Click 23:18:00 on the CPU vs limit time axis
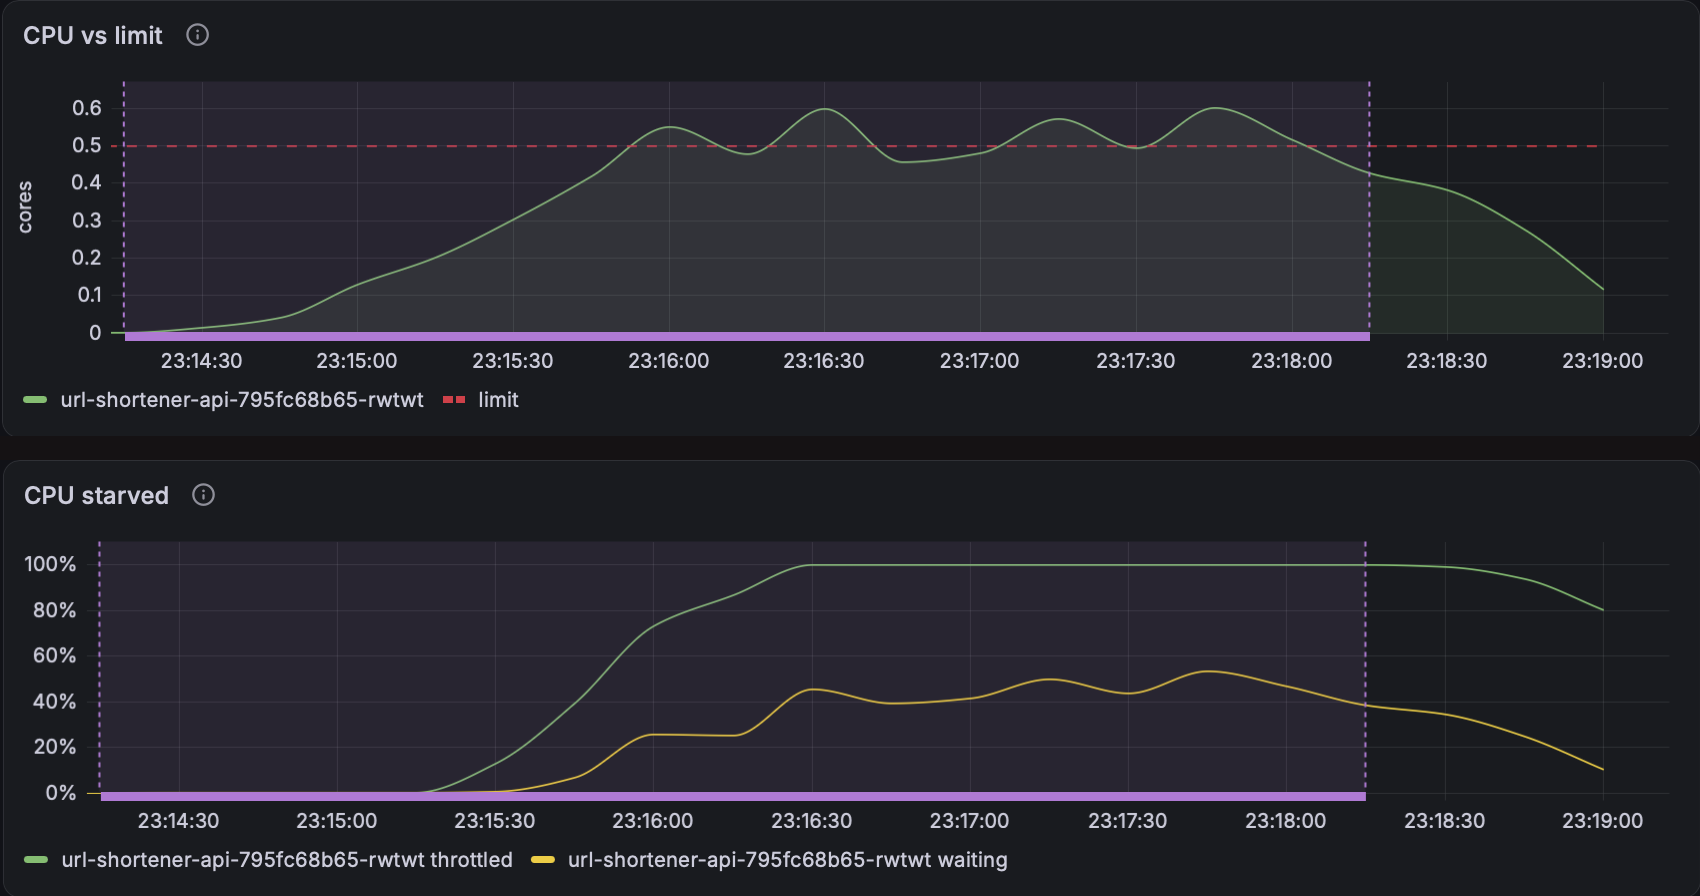 [1292, 361]
